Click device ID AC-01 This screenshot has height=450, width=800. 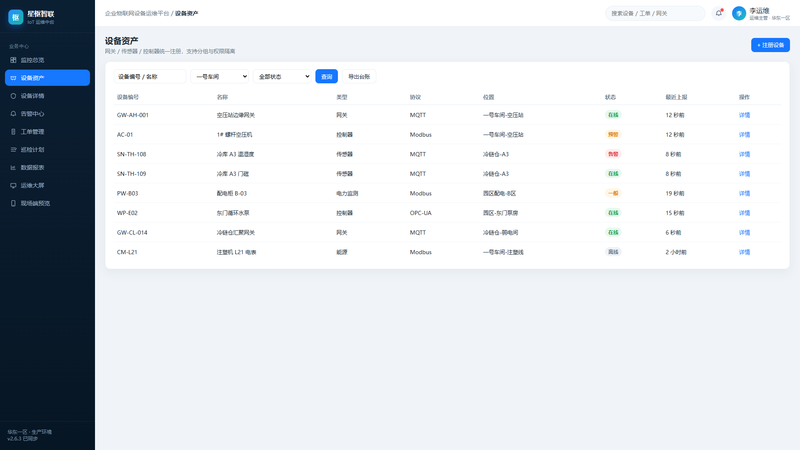point(125,135)
